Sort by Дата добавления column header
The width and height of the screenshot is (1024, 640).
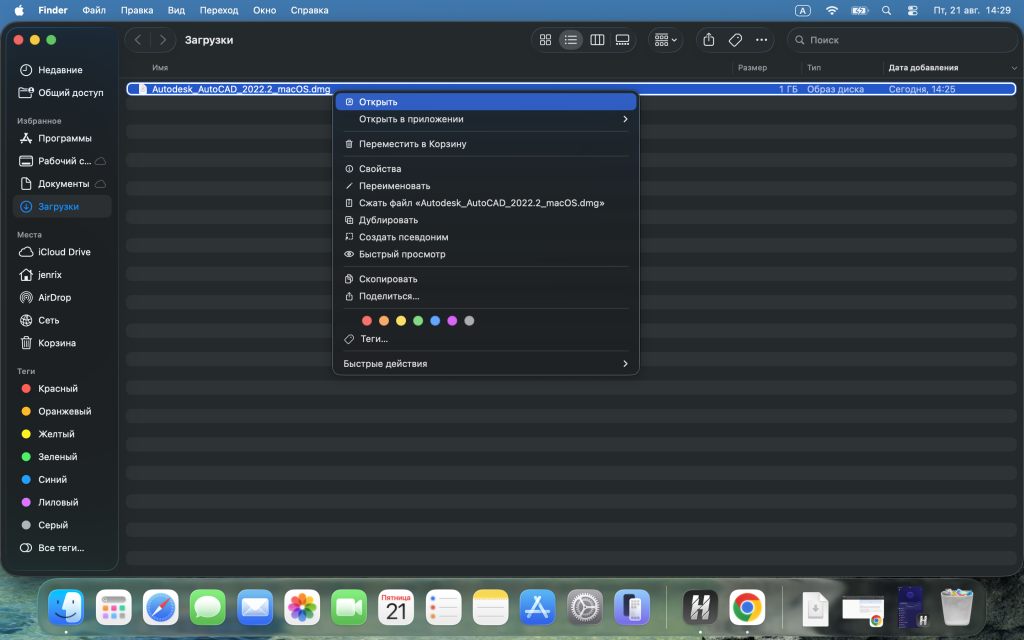pos(923,67)
